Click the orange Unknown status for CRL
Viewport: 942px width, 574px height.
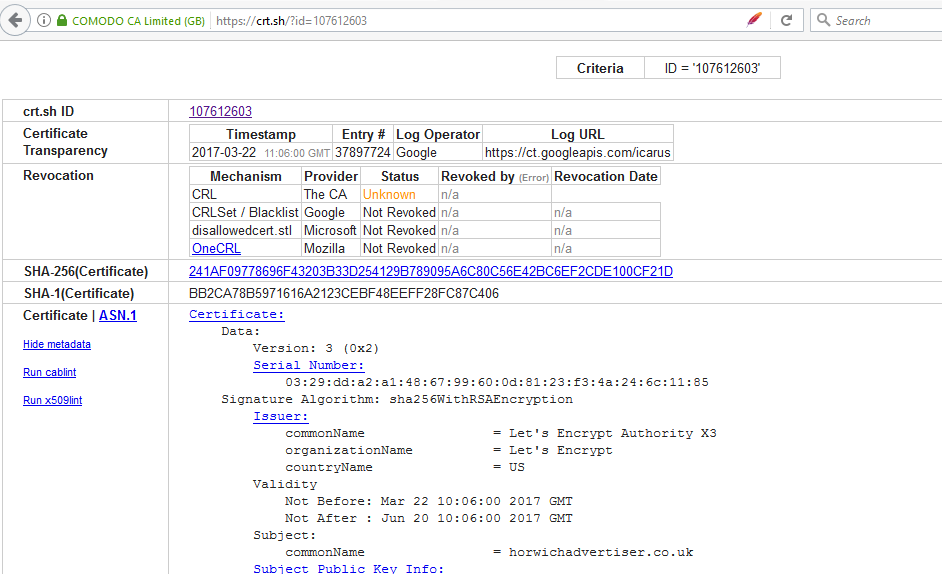coord(389,195)
